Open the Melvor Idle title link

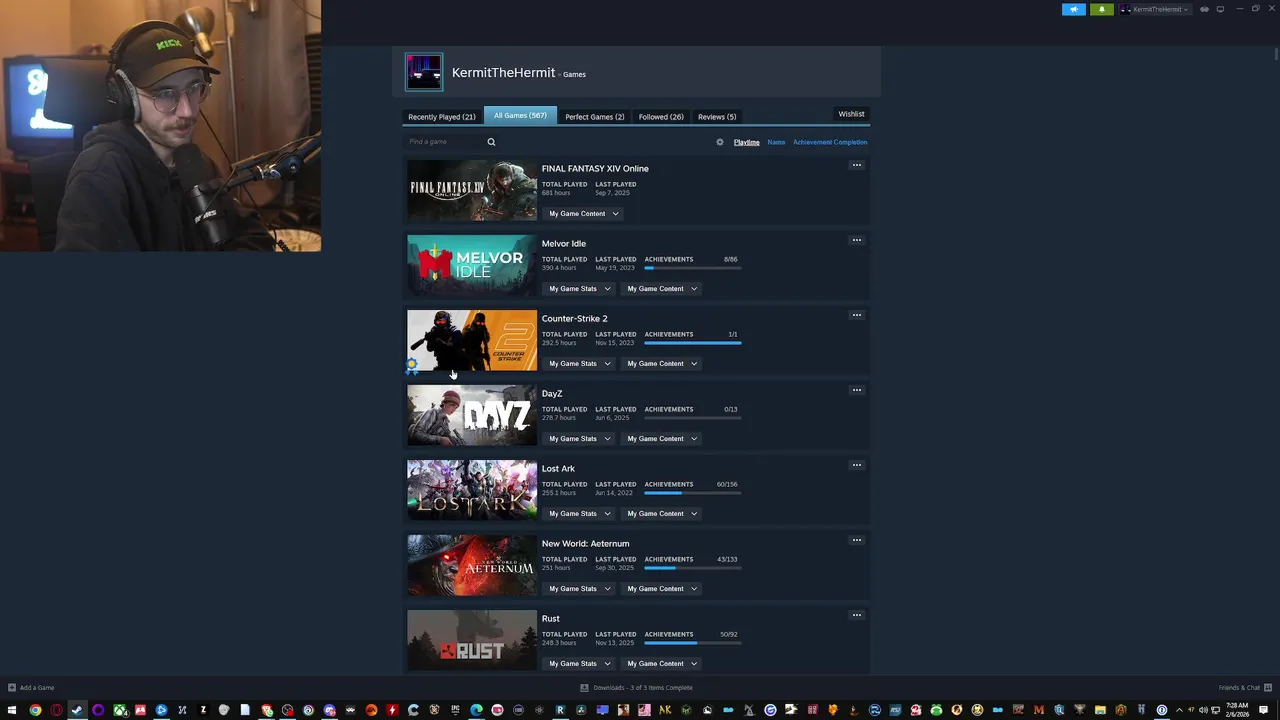tap(564, 244)
